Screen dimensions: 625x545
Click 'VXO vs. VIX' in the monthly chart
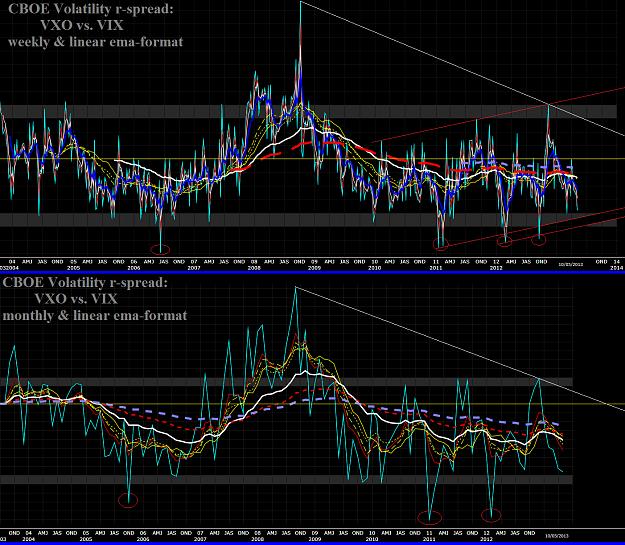[x=76, y=299]
